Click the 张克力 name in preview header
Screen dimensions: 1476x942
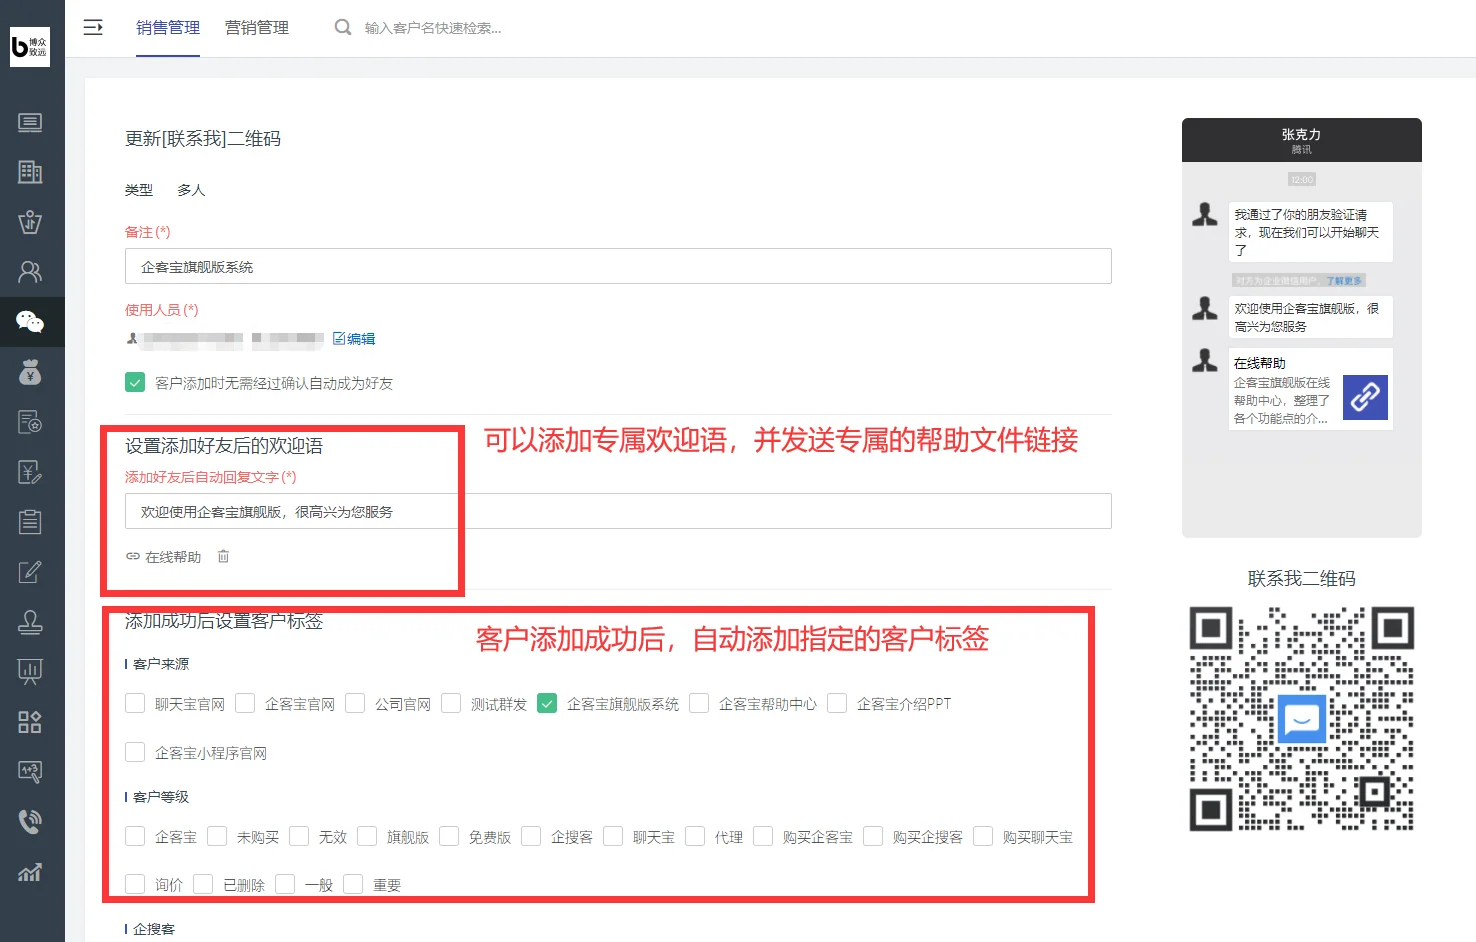pos(1301,134)
